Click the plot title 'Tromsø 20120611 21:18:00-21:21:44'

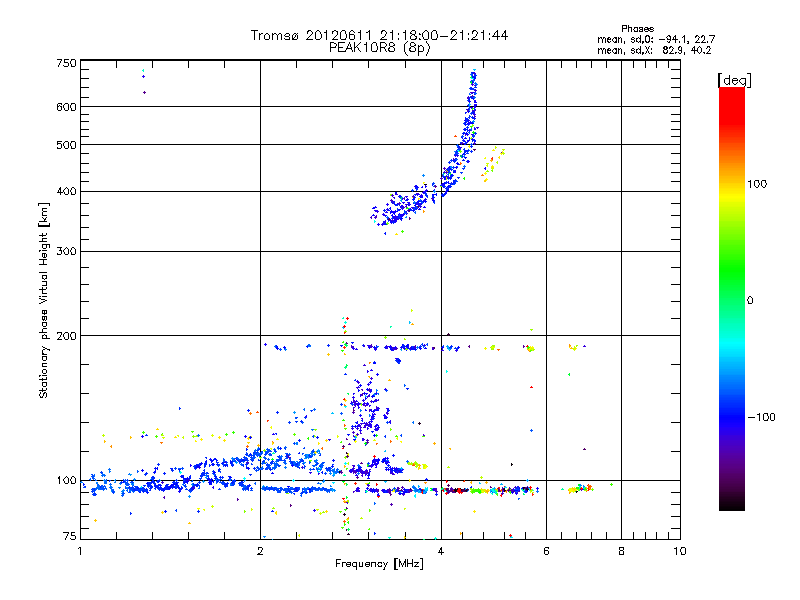click(x=379, y=35)
